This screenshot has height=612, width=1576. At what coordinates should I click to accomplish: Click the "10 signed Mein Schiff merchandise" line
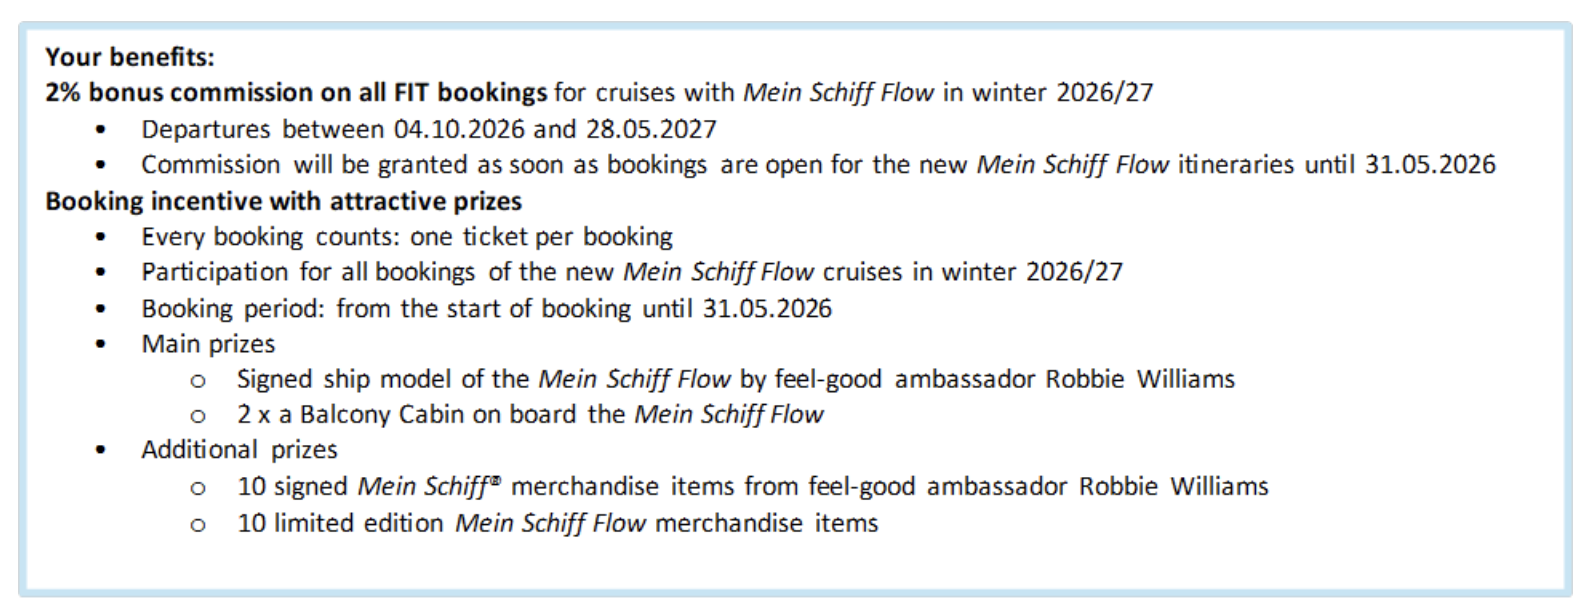(x=752, y=487)
